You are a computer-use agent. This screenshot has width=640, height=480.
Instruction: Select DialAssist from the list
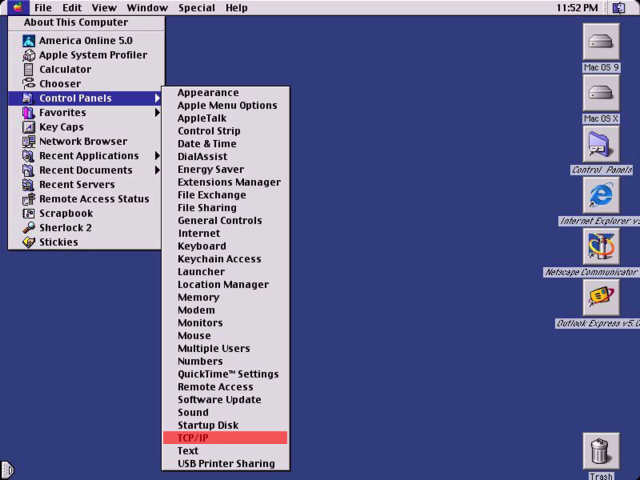[x=225, y=157]
